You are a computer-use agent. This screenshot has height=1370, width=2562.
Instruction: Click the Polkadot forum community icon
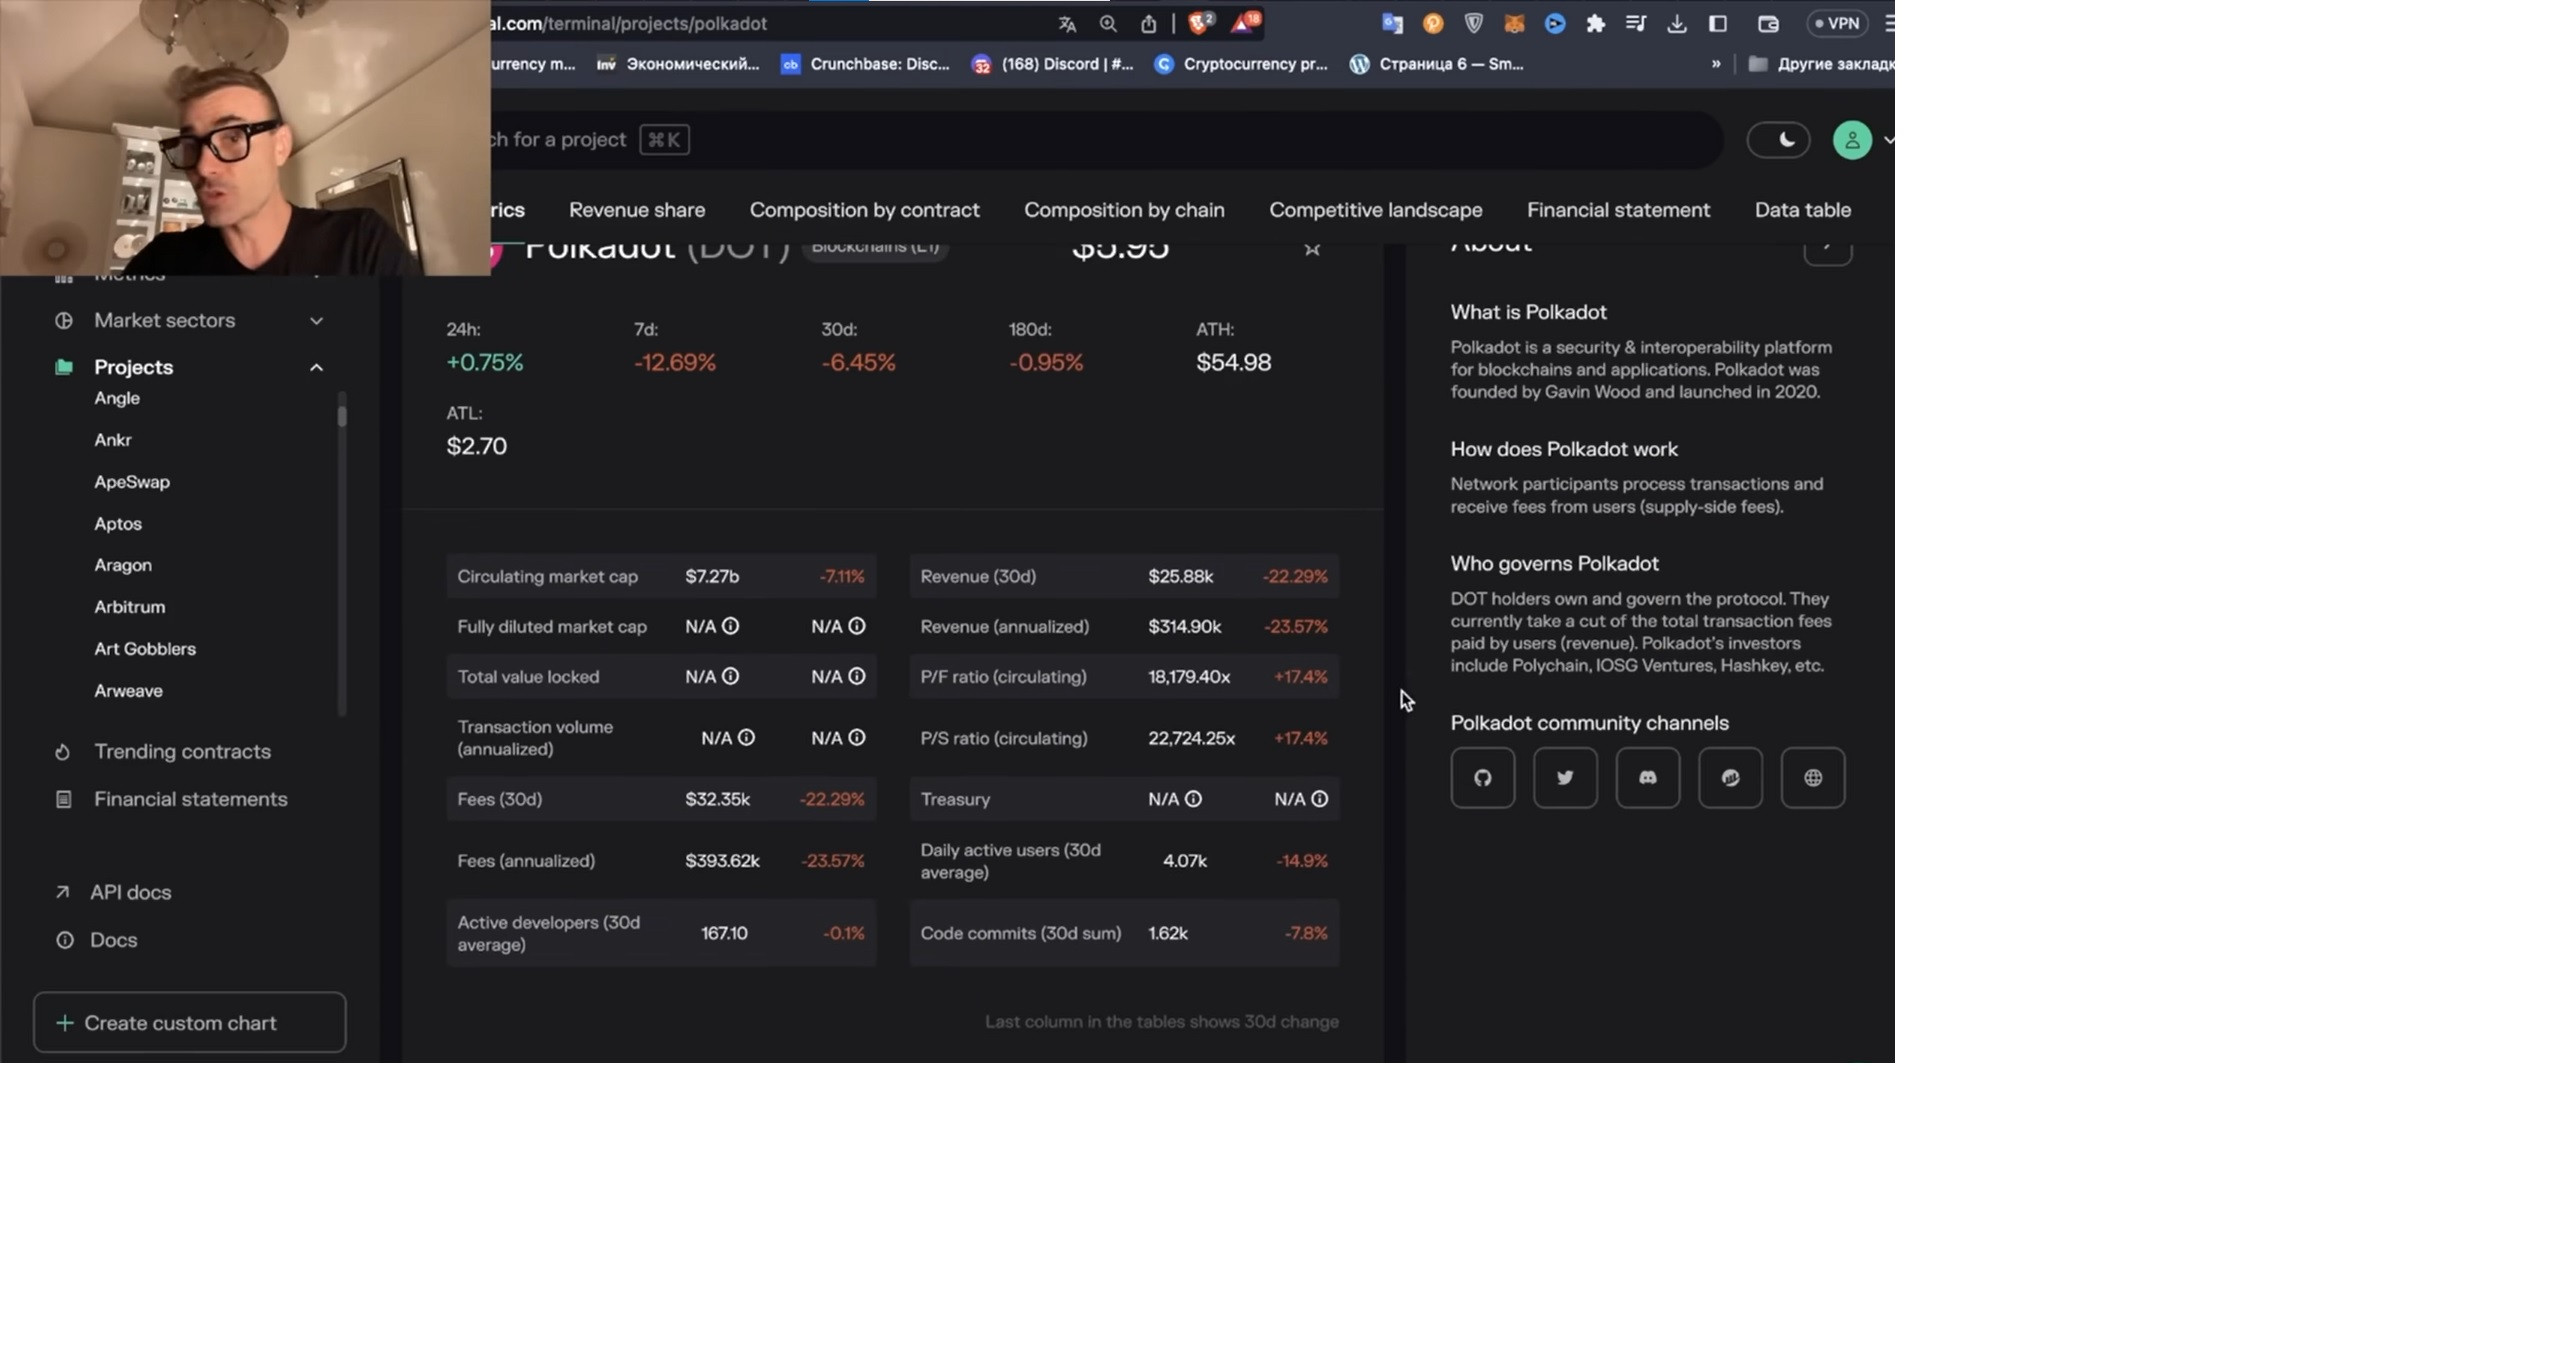[1730, 778]
